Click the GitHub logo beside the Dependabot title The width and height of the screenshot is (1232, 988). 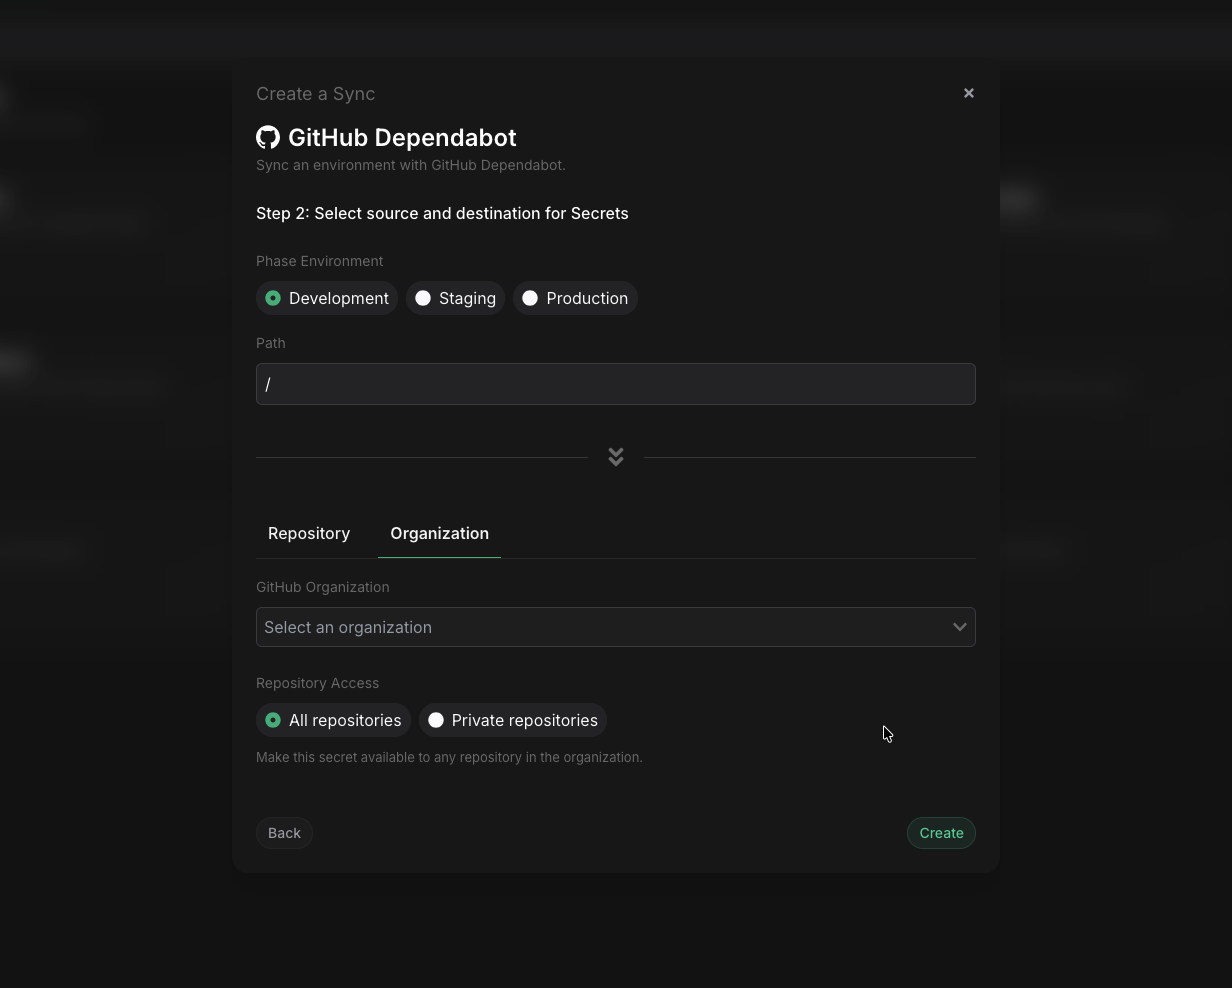click(x=268, y=137)
